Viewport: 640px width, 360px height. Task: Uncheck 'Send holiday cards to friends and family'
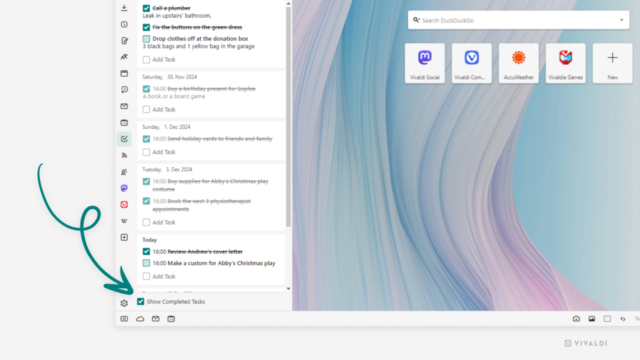tap(146, 139)
